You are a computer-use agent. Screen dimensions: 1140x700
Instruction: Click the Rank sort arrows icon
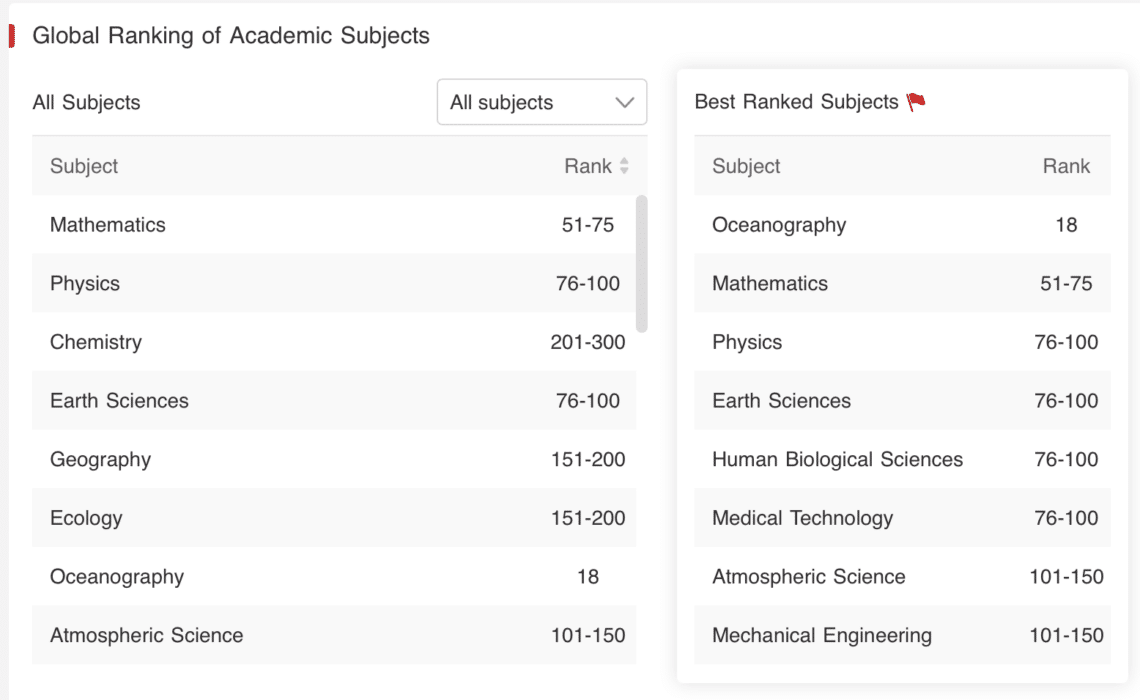coord(625,167)
